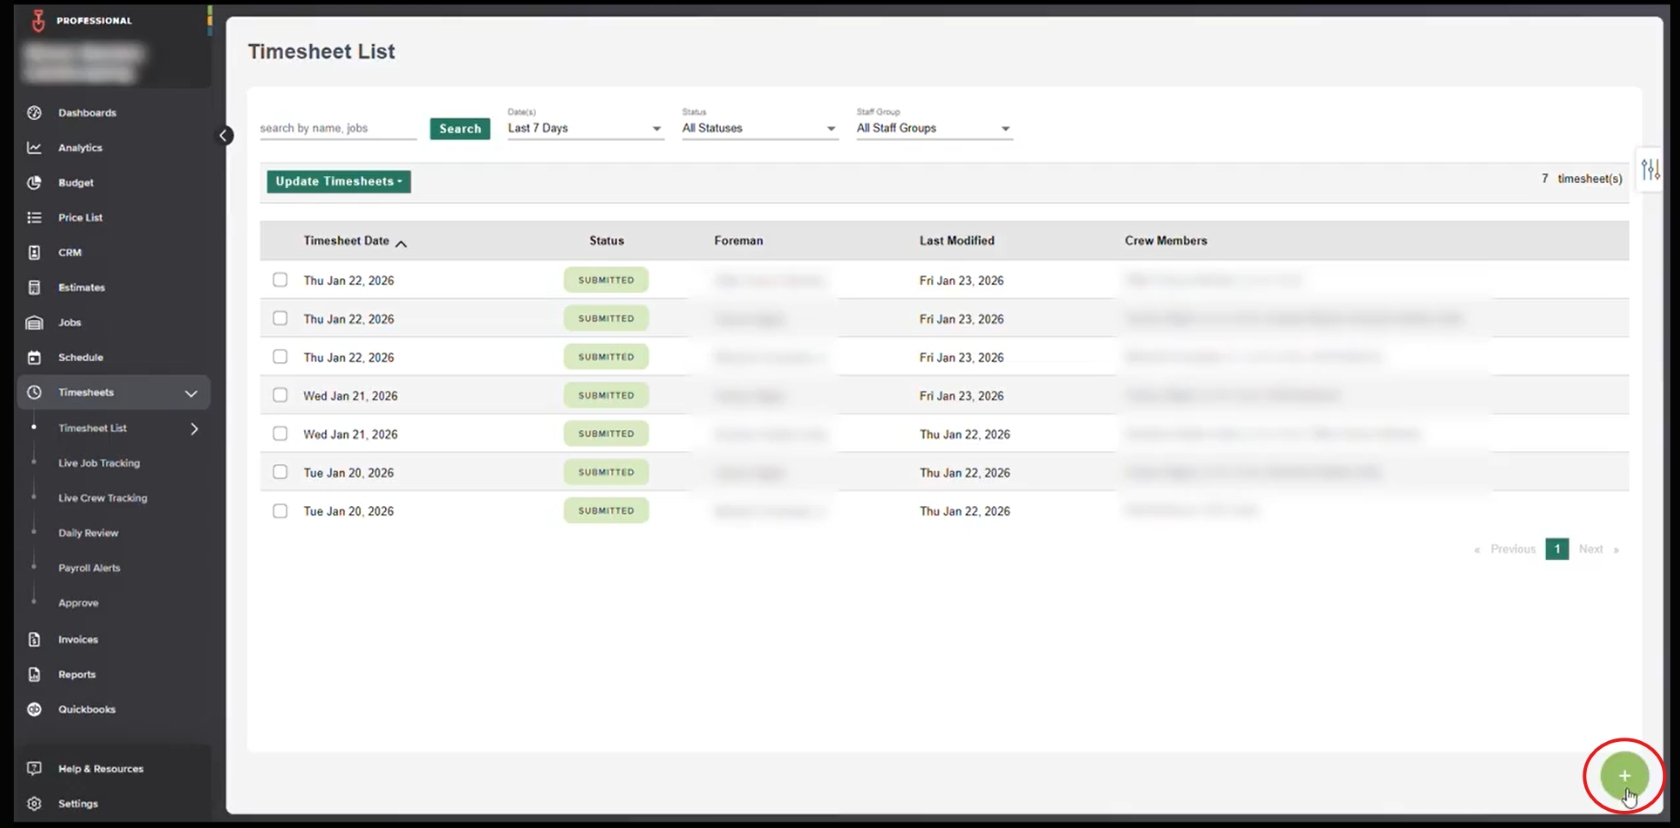This screenshot has width=1680, height=828.
Task: Click the green Search button
Action: click(x=460, y=128)
